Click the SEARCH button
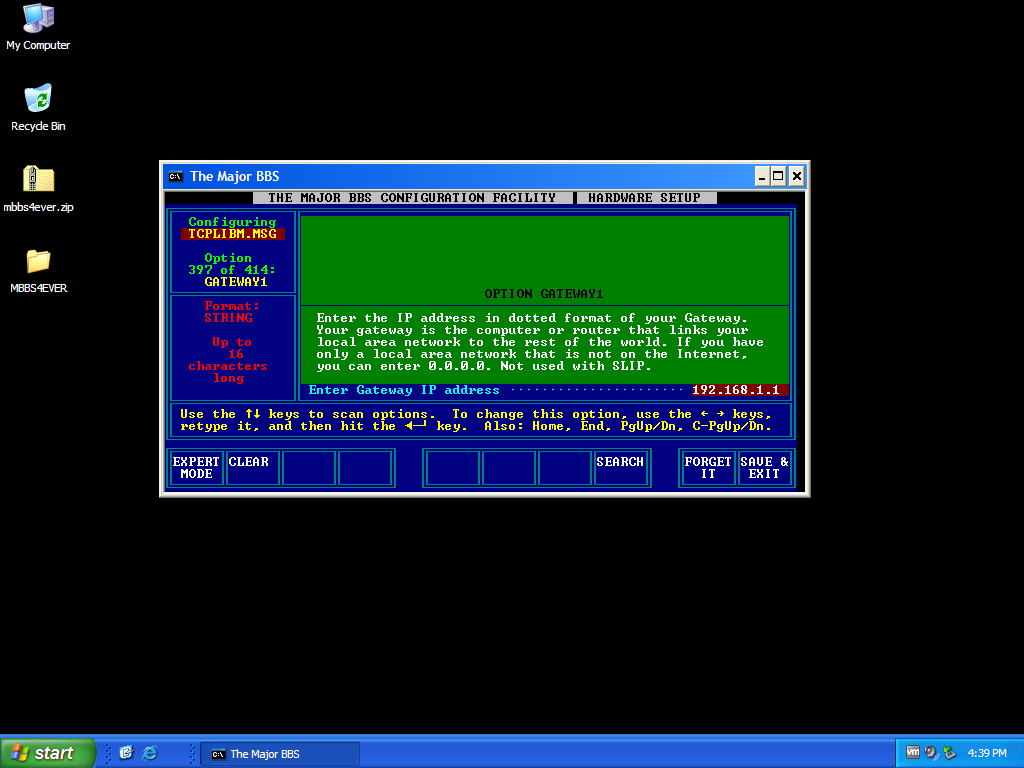 pyautogui.click(x=620, y=467)
